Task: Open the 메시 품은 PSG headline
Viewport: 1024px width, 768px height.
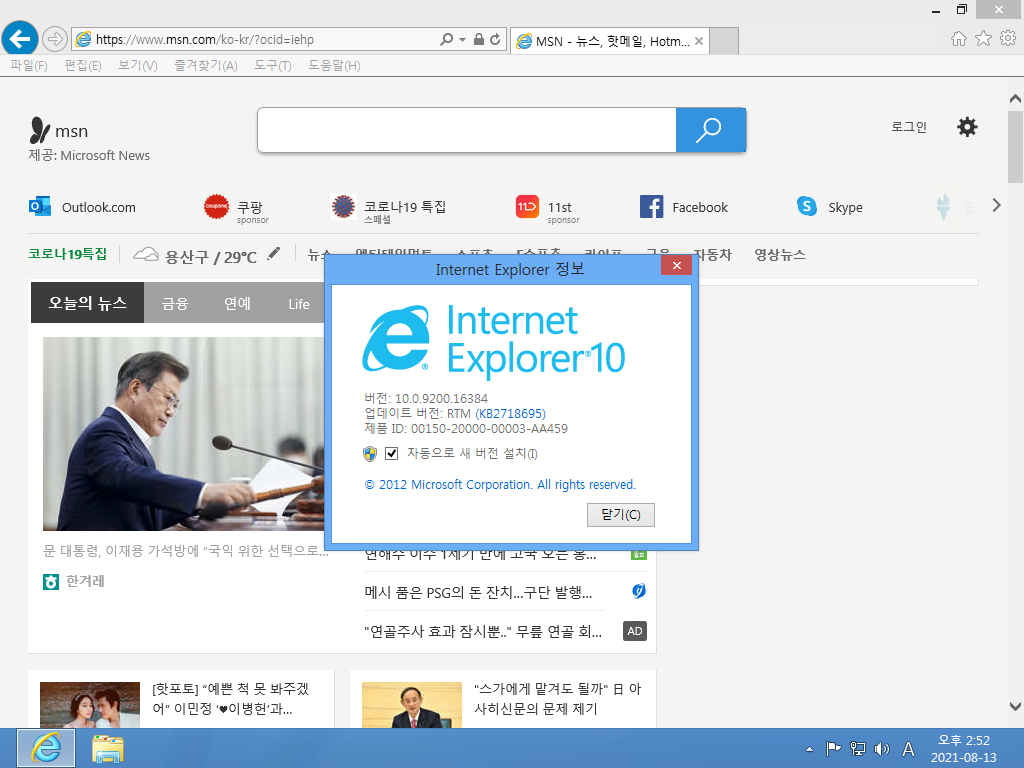Action: [x=478, y=592]
